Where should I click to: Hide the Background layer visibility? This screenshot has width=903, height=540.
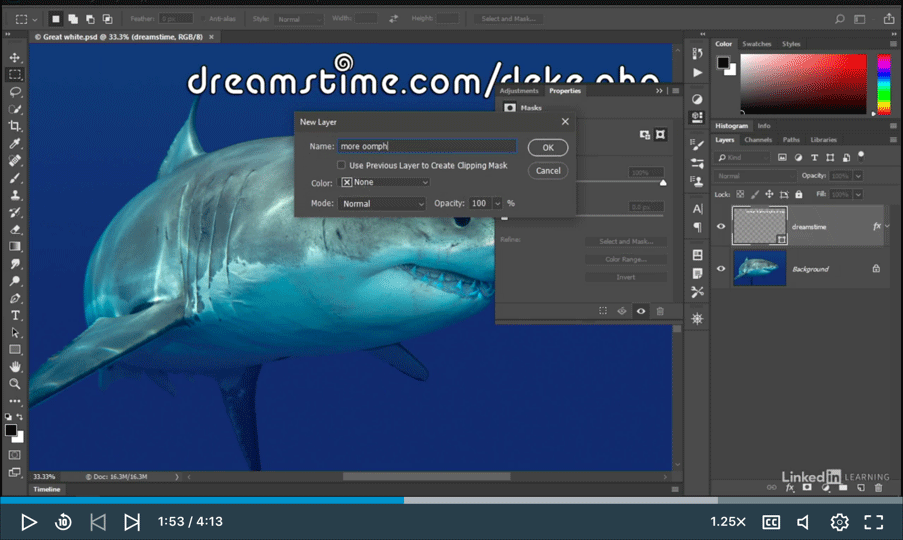pyautogui.click(x=720, y=269)
